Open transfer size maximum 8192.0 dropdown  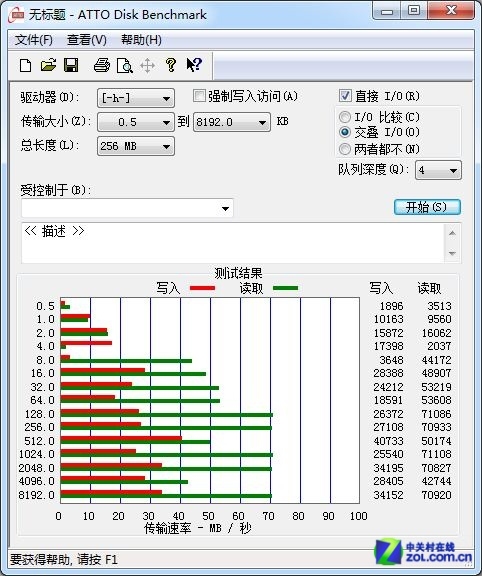click(232, 122)
